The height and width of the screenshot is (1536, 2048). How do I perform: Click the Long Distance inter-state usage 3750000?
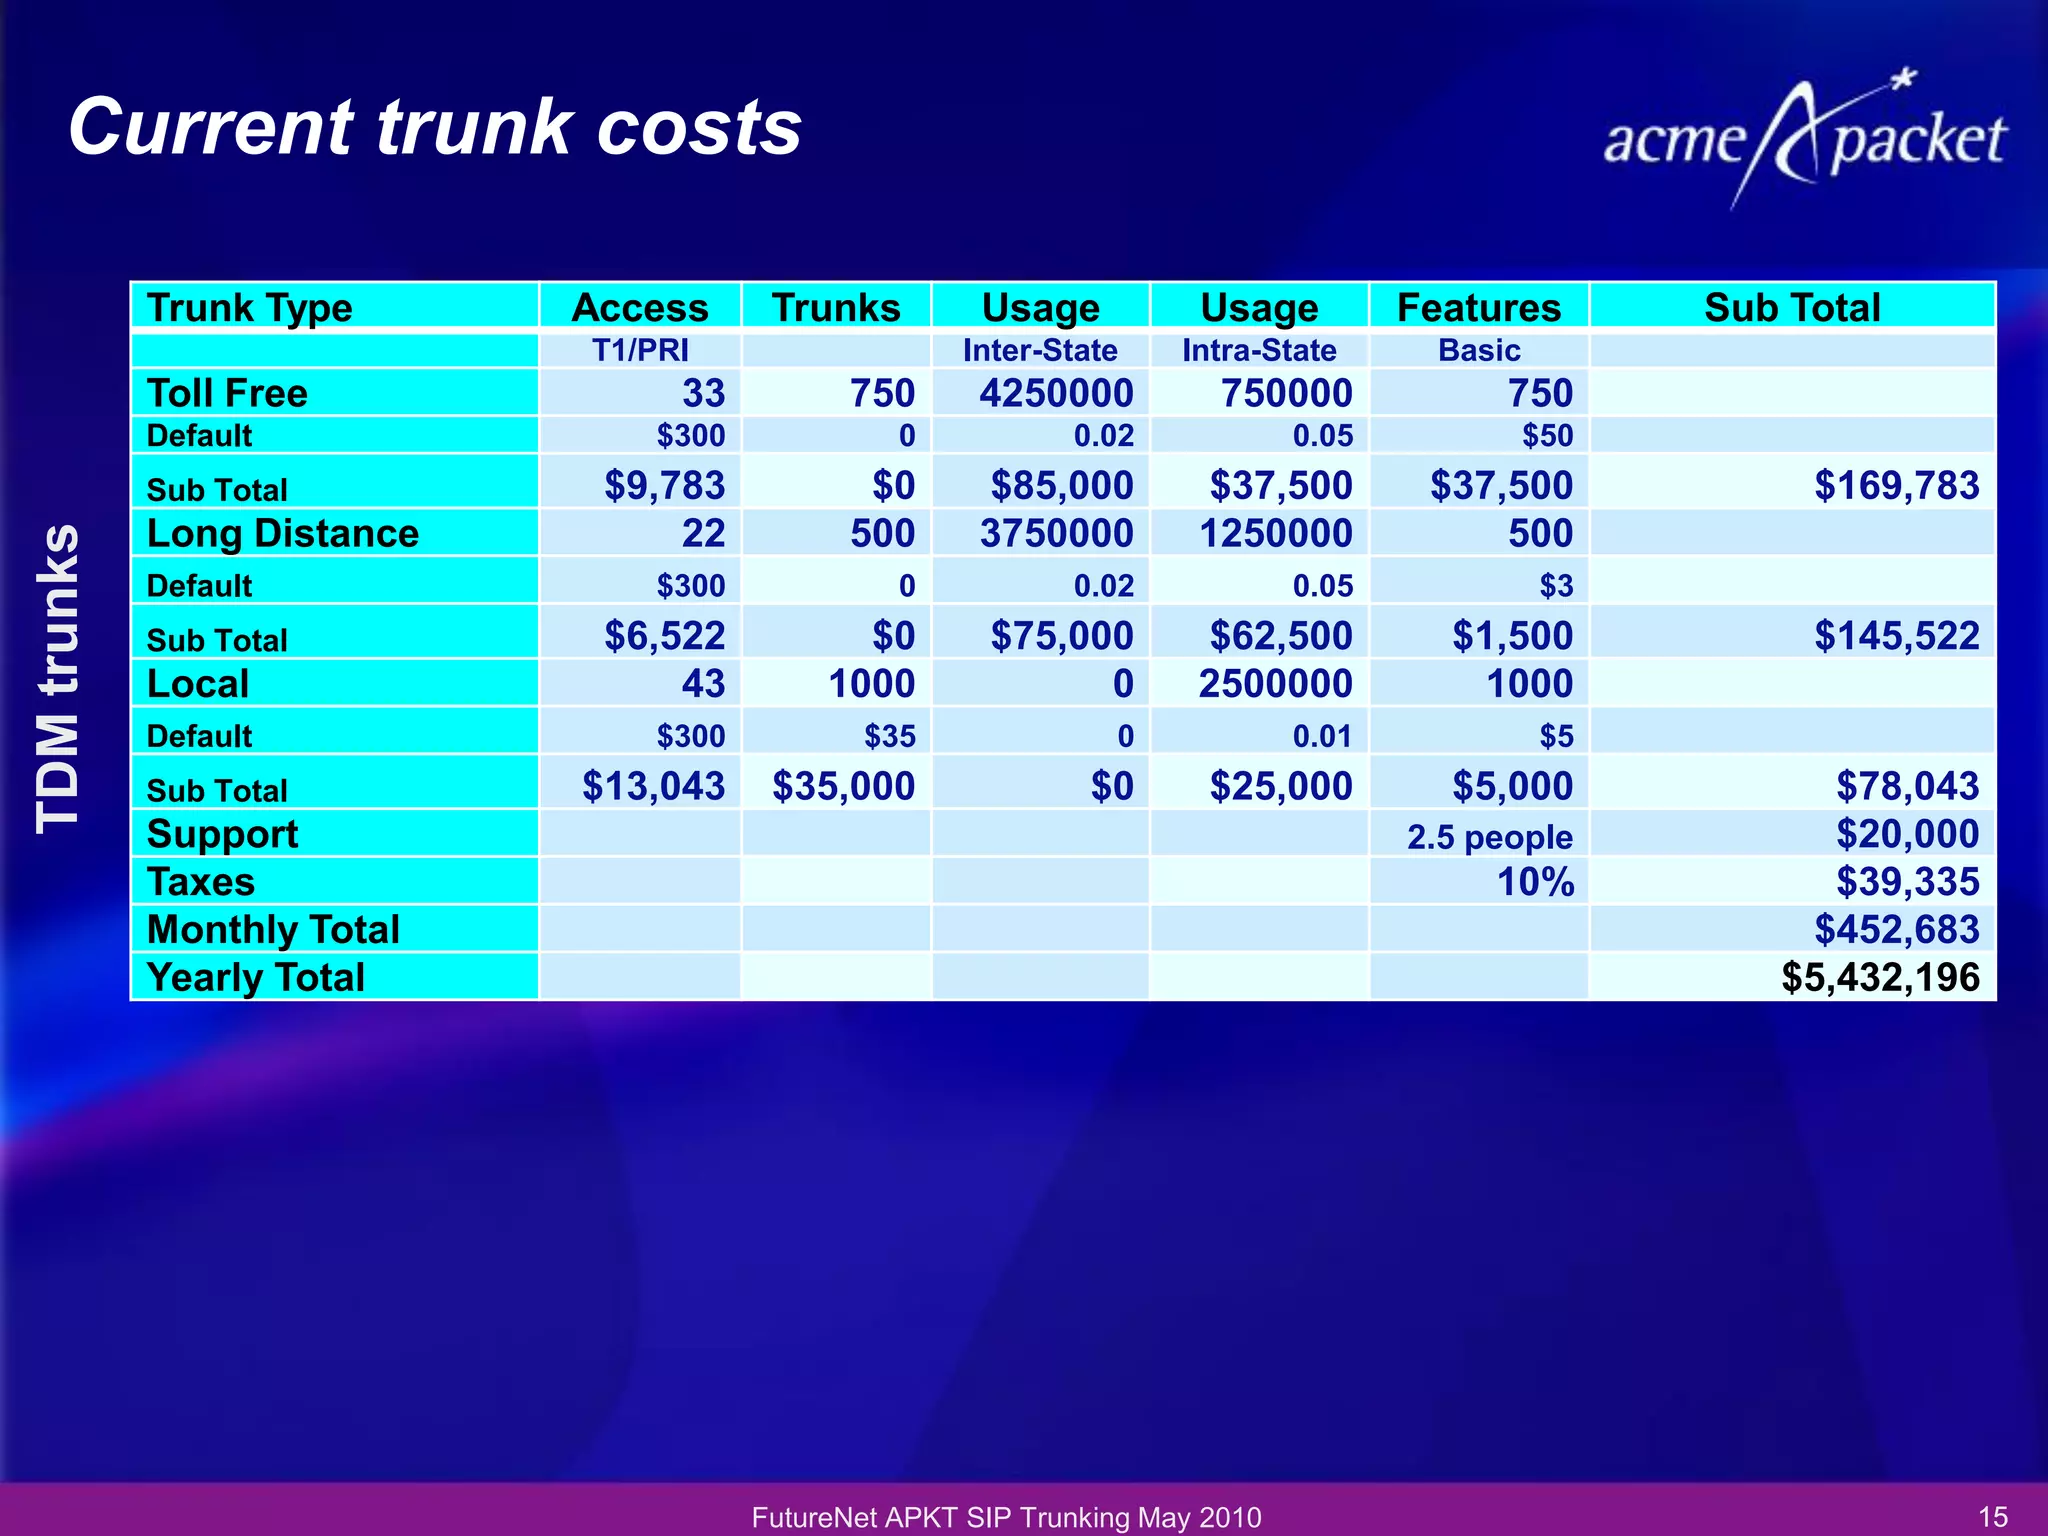(x=1056, y=533)
